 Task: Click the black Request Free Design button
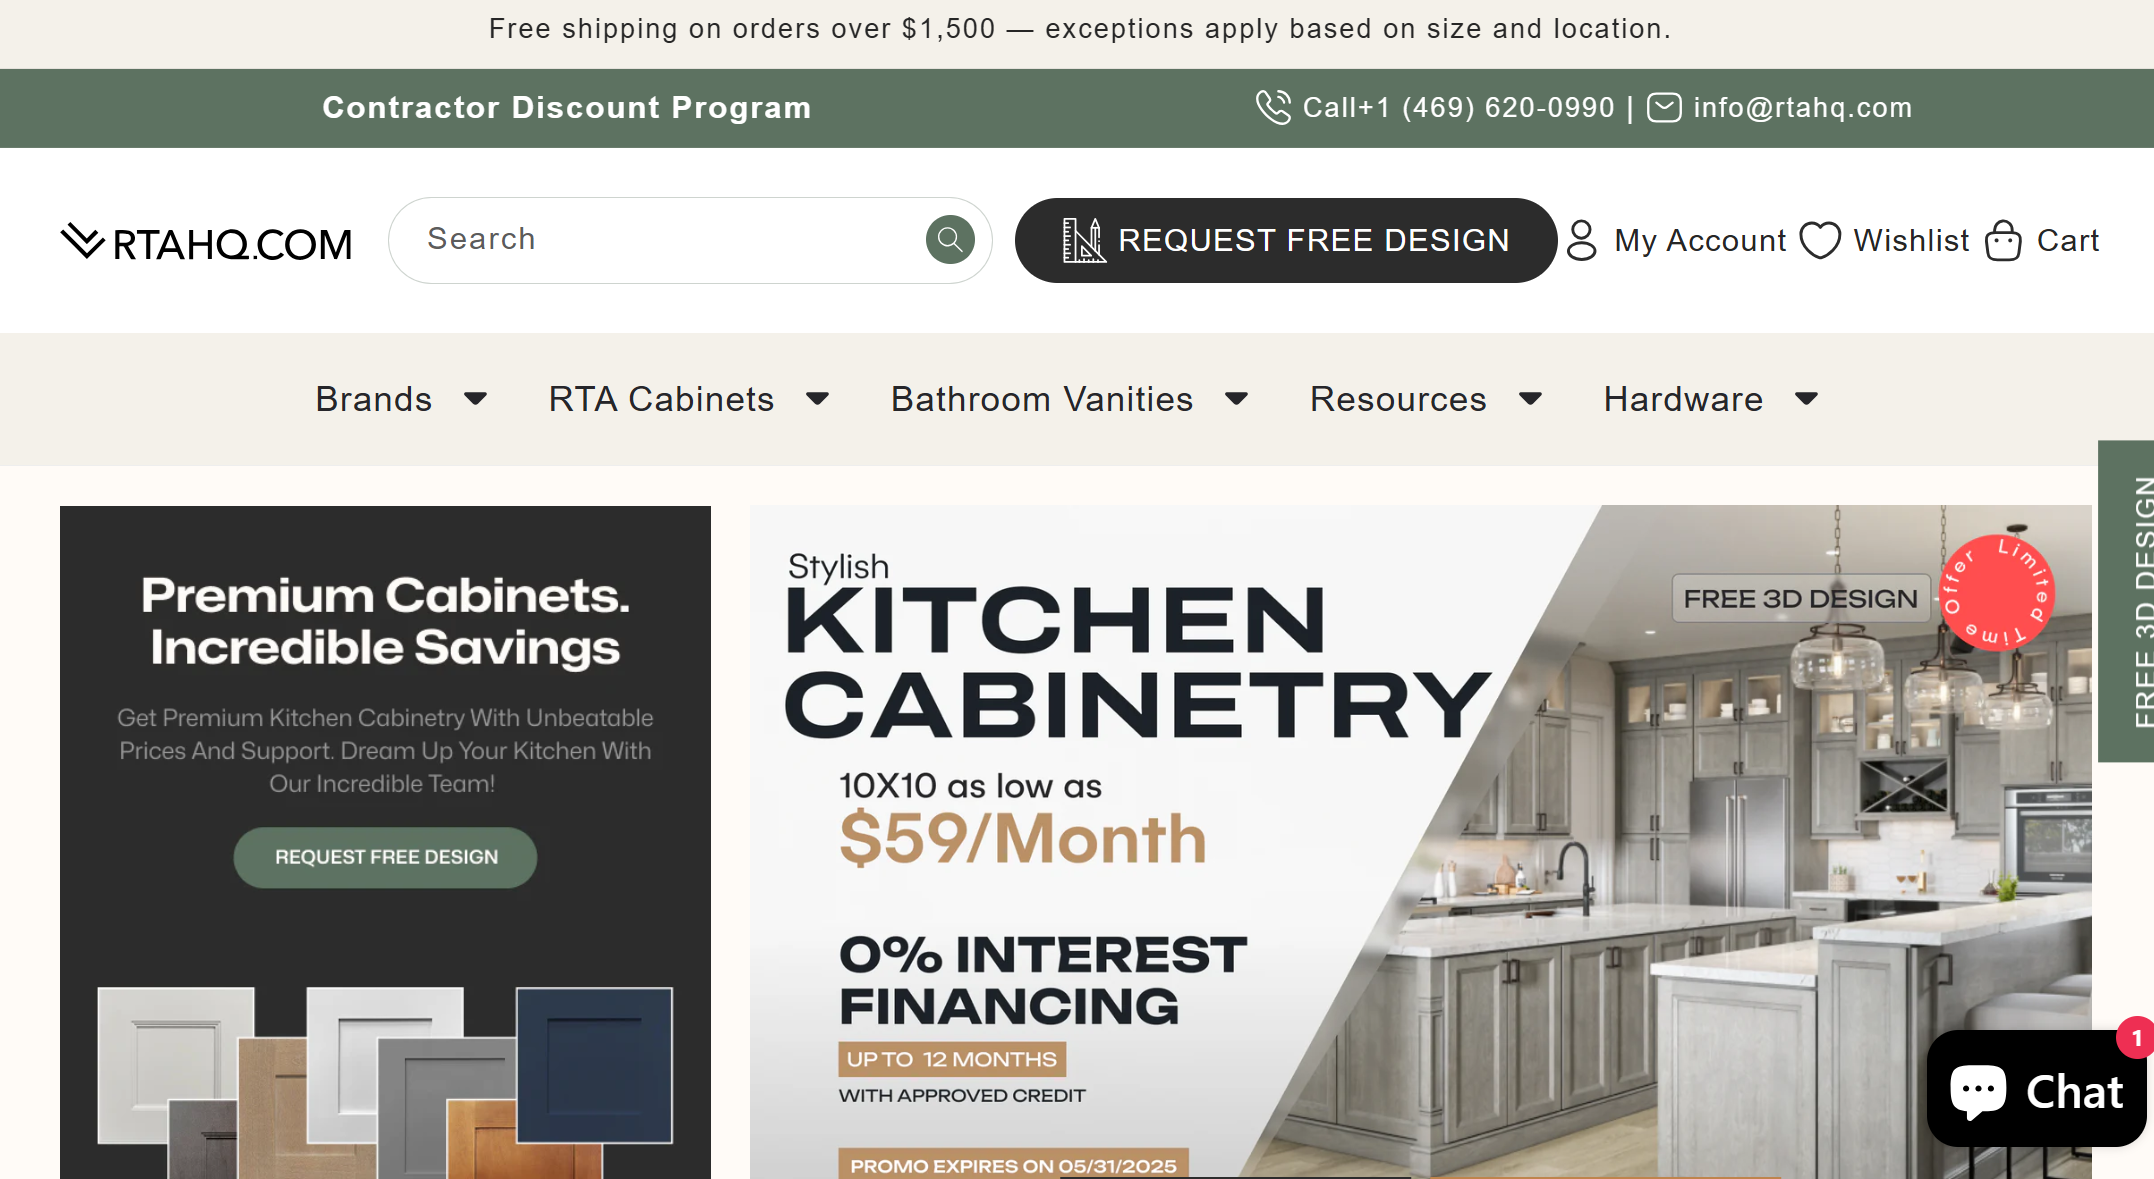(x=1285, y=240)
